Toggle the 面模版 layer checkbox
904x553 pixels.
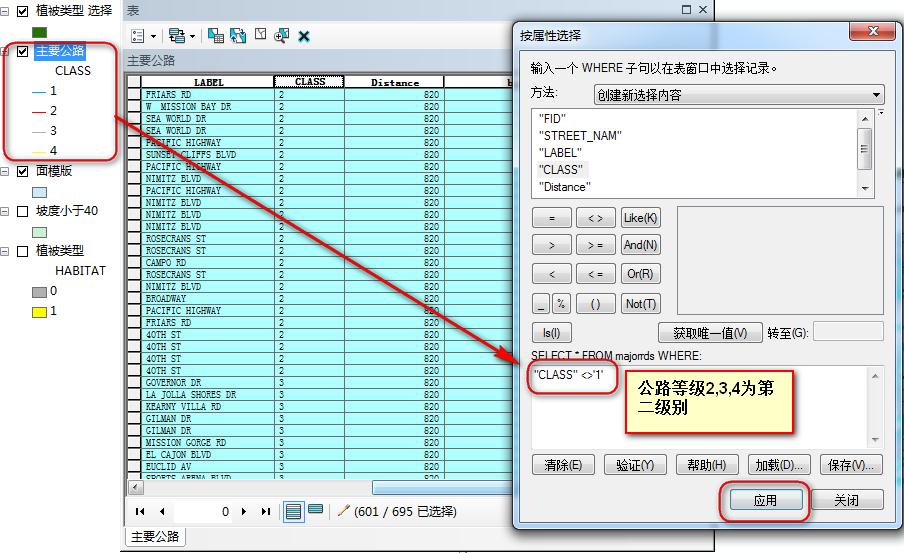click(22, 171)
